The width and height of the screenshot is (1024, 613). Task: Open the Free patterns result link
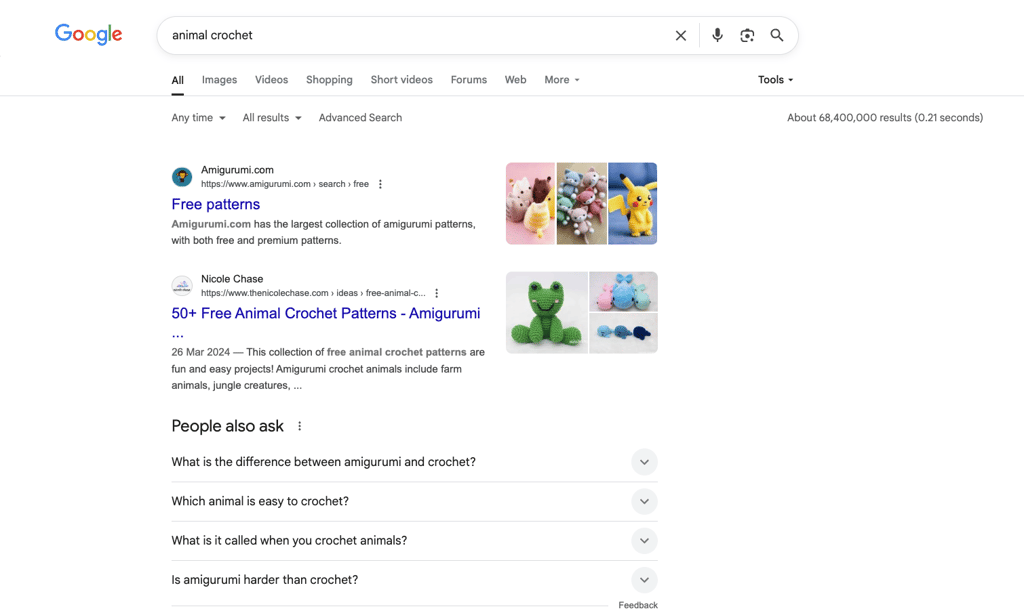click(x=216, y=204)
